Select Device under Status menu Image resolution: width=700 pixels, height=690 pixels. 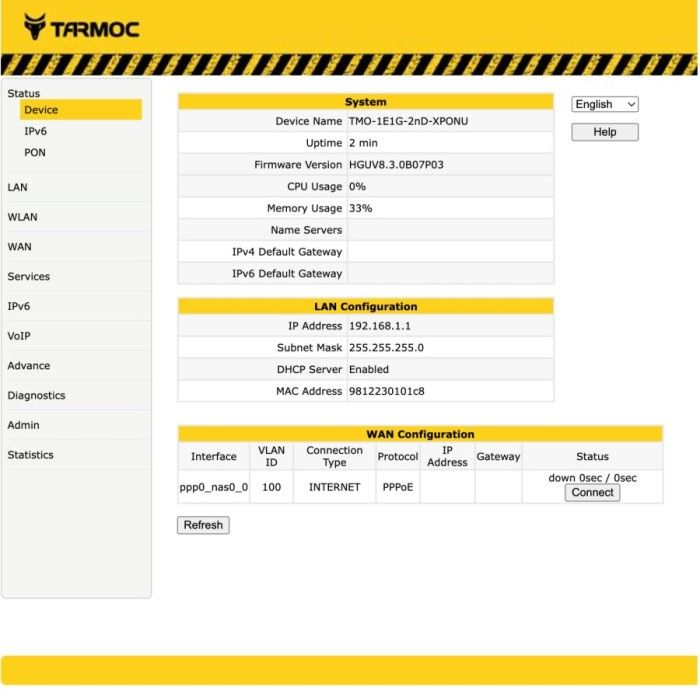coord(41,110)
